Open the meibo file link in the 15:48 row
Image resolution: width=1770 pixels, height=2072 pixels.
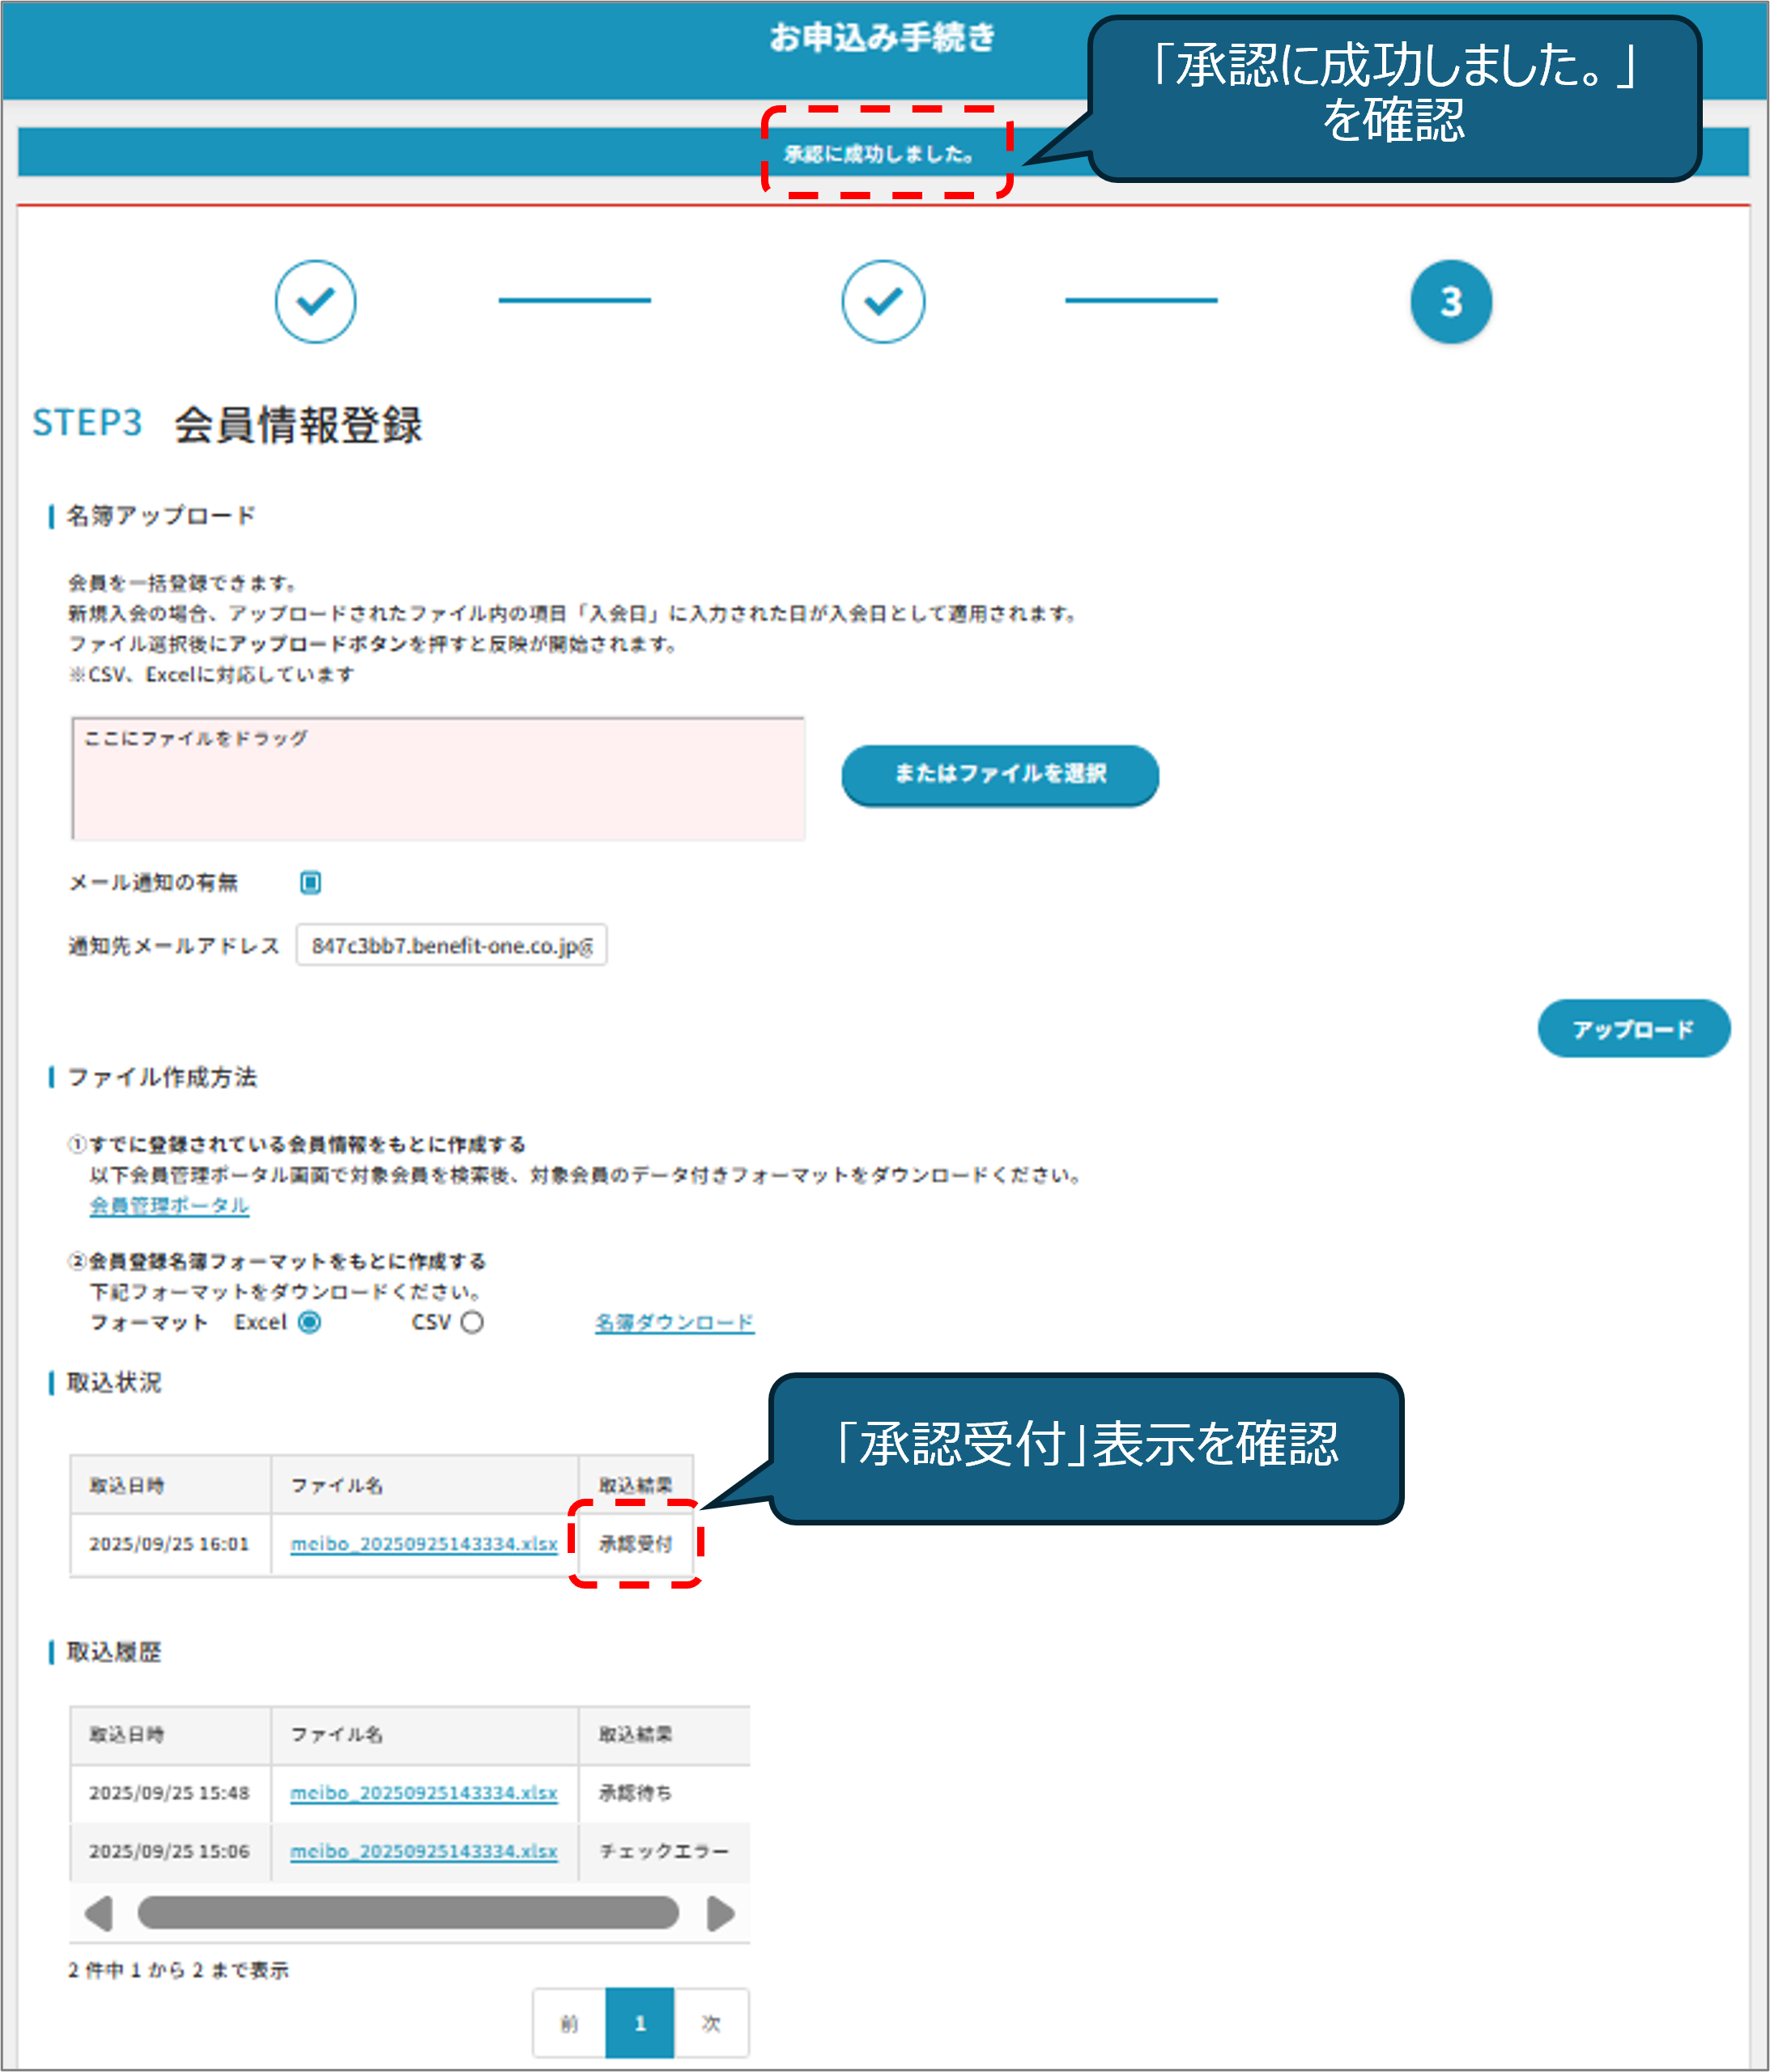click(x=423, y=1792)
